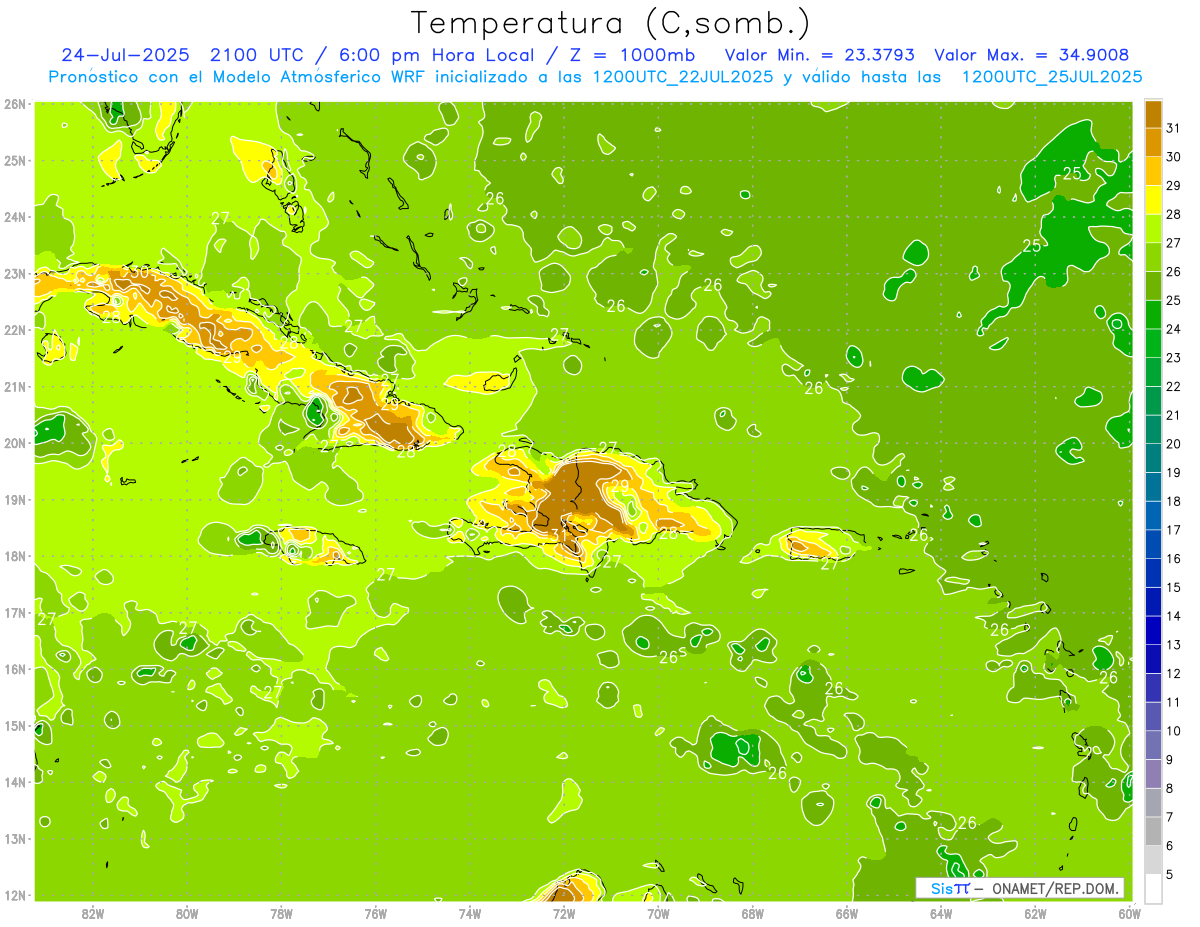Click the "23N" latitude axis label

click(x=14, y=273)
